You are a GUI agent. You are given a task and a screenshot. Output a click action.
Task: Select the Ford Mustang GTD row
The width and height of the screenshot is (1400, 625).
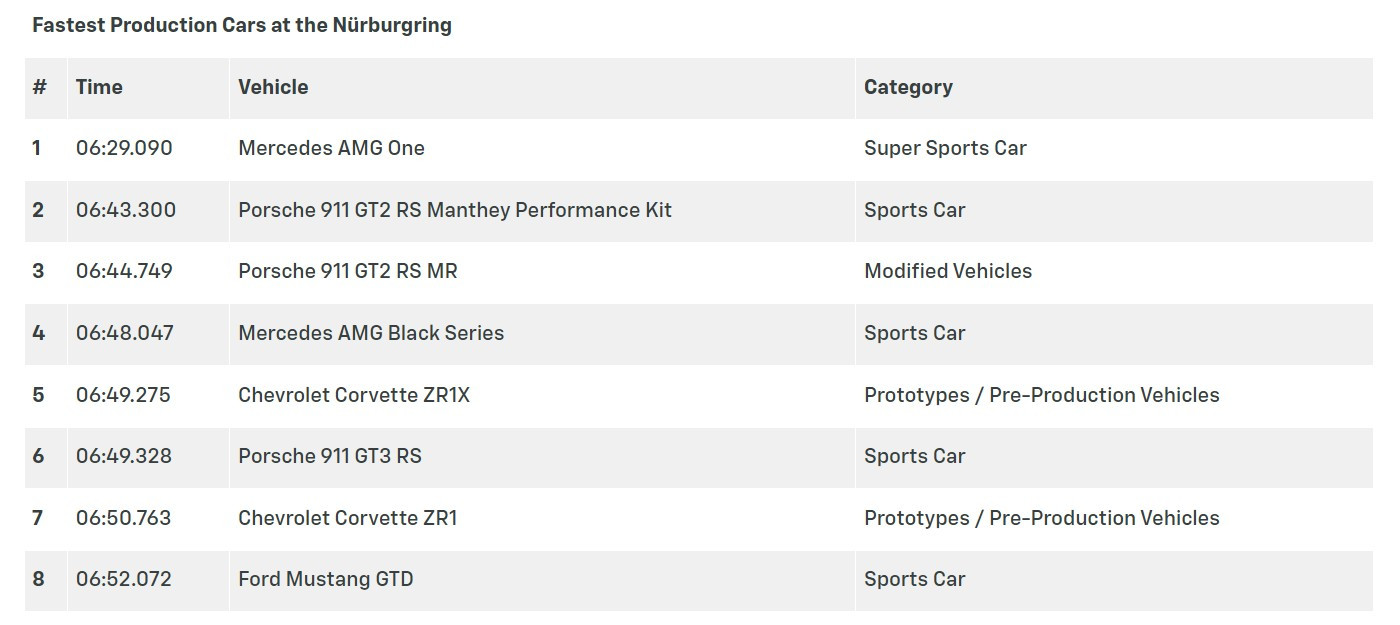pyautogui.click(x=326, y=579)
